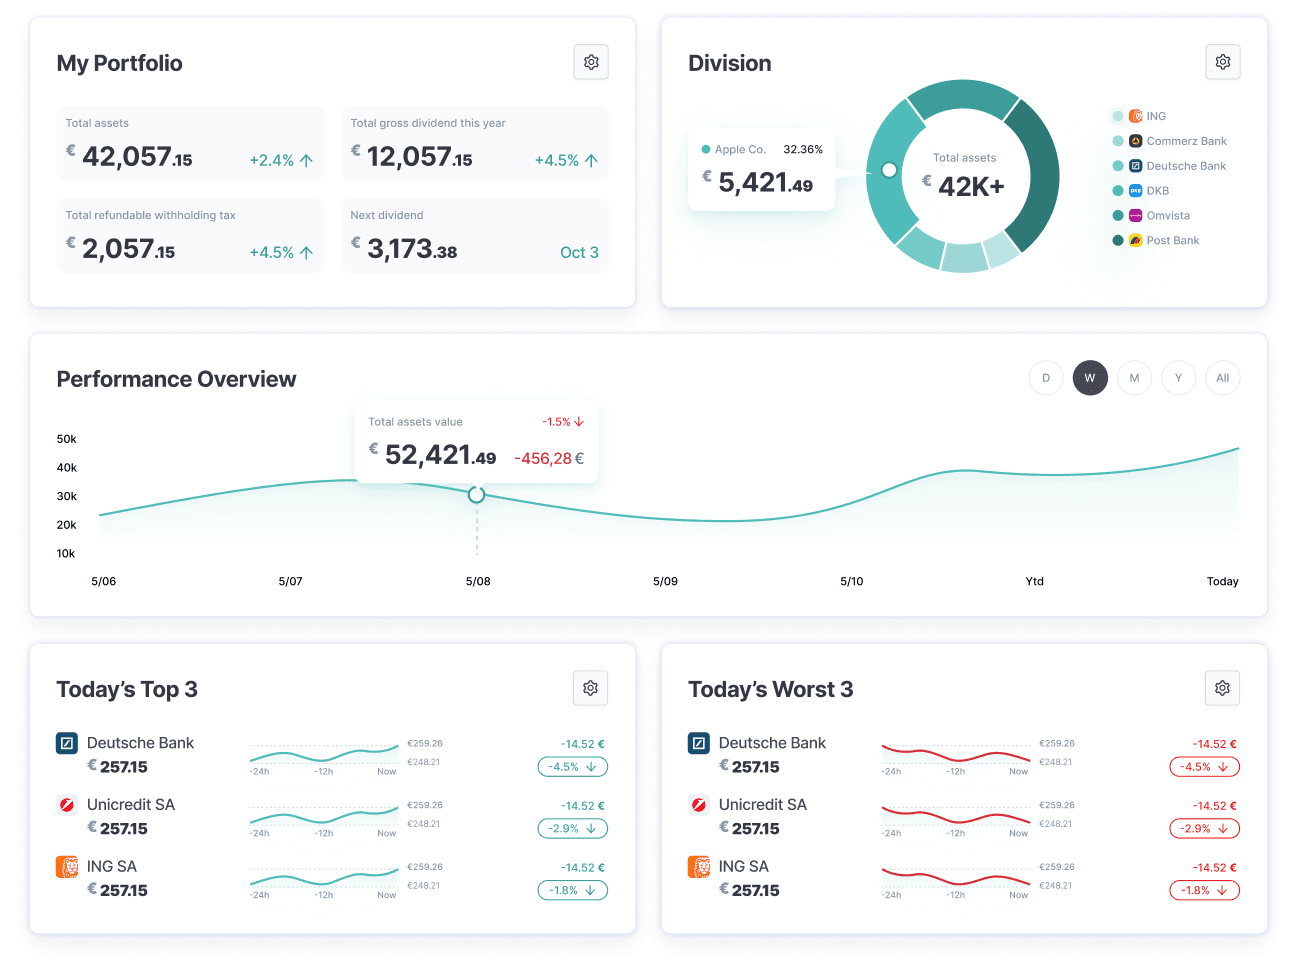Click the Today's Worst 3 settings gear

click(1222, 688)
